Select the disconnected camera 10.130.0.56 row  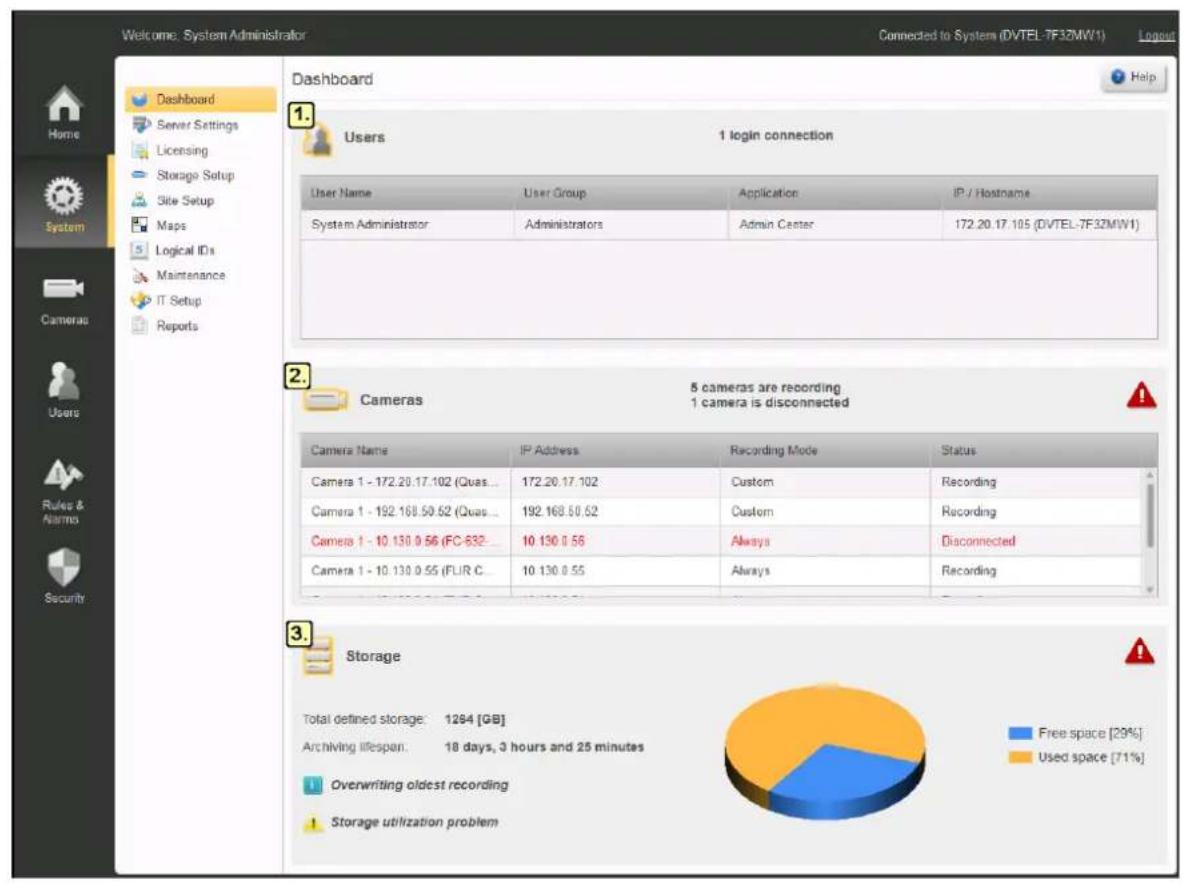tap(721, 541)
